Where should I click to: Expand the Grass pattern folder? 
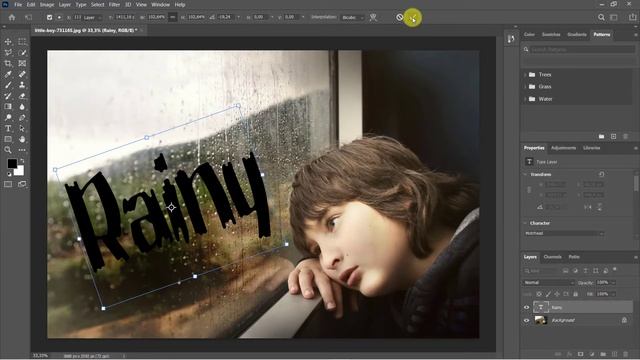coord(525,87)
